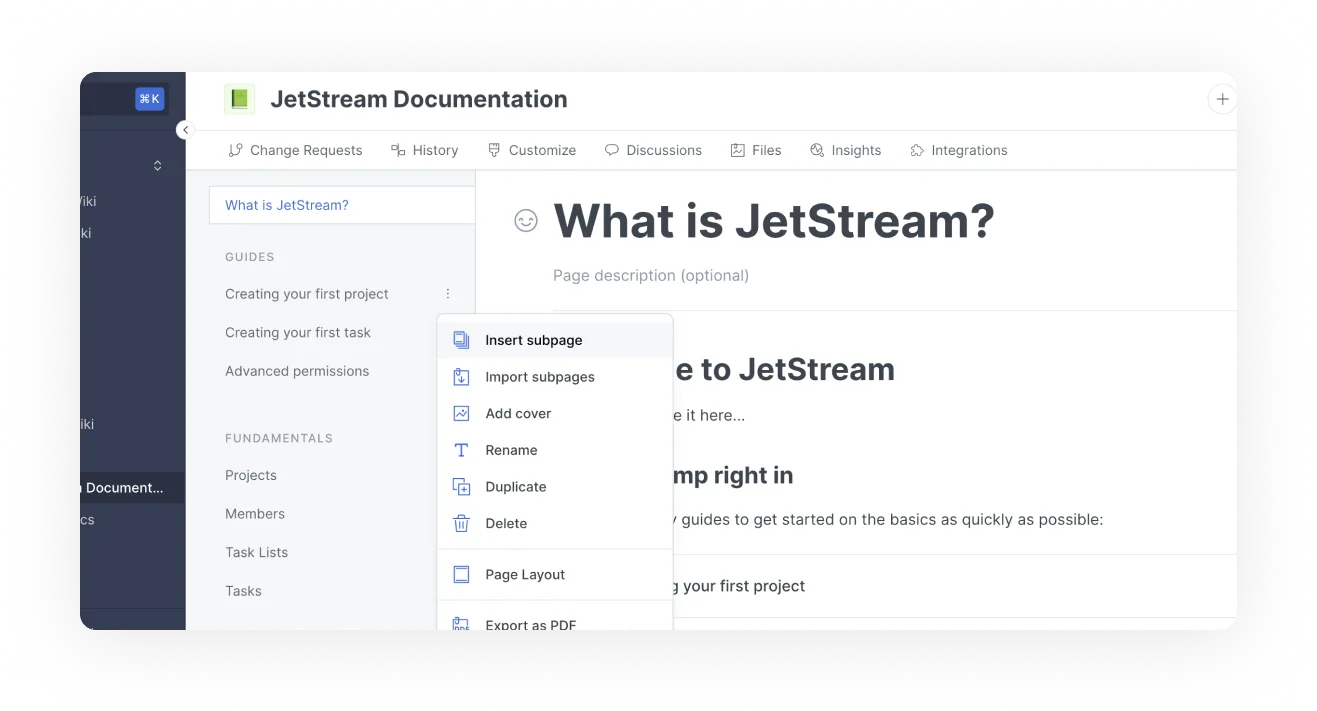Screen dimensions: 1317x711
Task: Click the plus button at top right
Action: click(1222, 99)
